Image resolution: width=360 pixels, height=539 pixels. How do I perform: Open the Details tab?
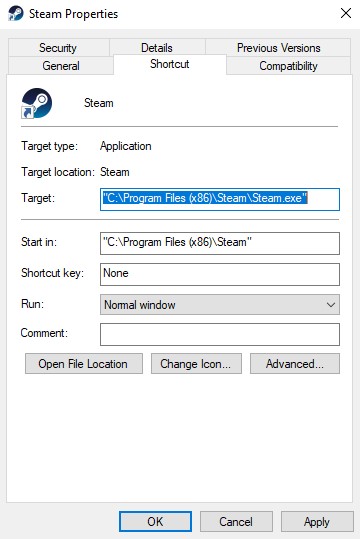[x=157, y=48]
